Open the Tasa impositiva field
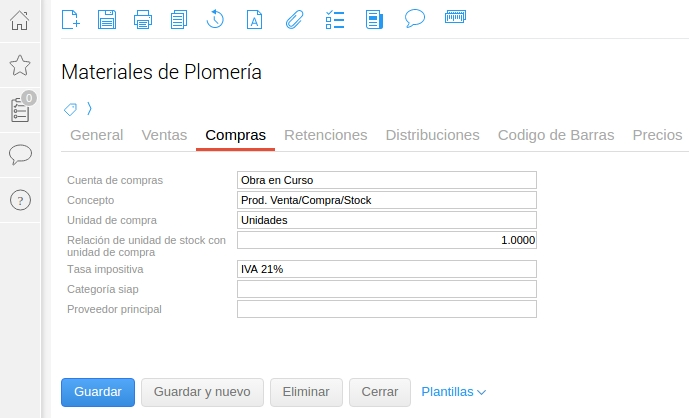The width and height of the screenshot is (689, 418). coord(386,269)
